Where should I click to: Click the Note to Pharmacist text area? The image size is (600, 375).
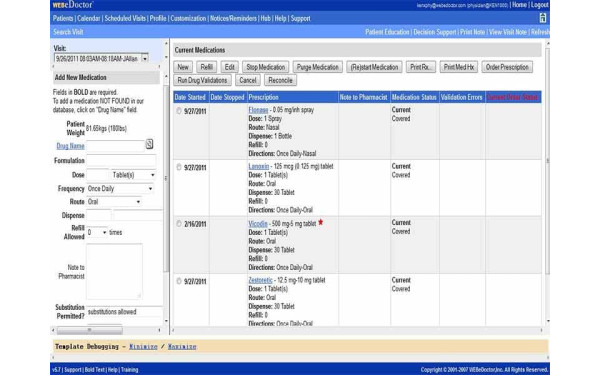pos(114,271)
